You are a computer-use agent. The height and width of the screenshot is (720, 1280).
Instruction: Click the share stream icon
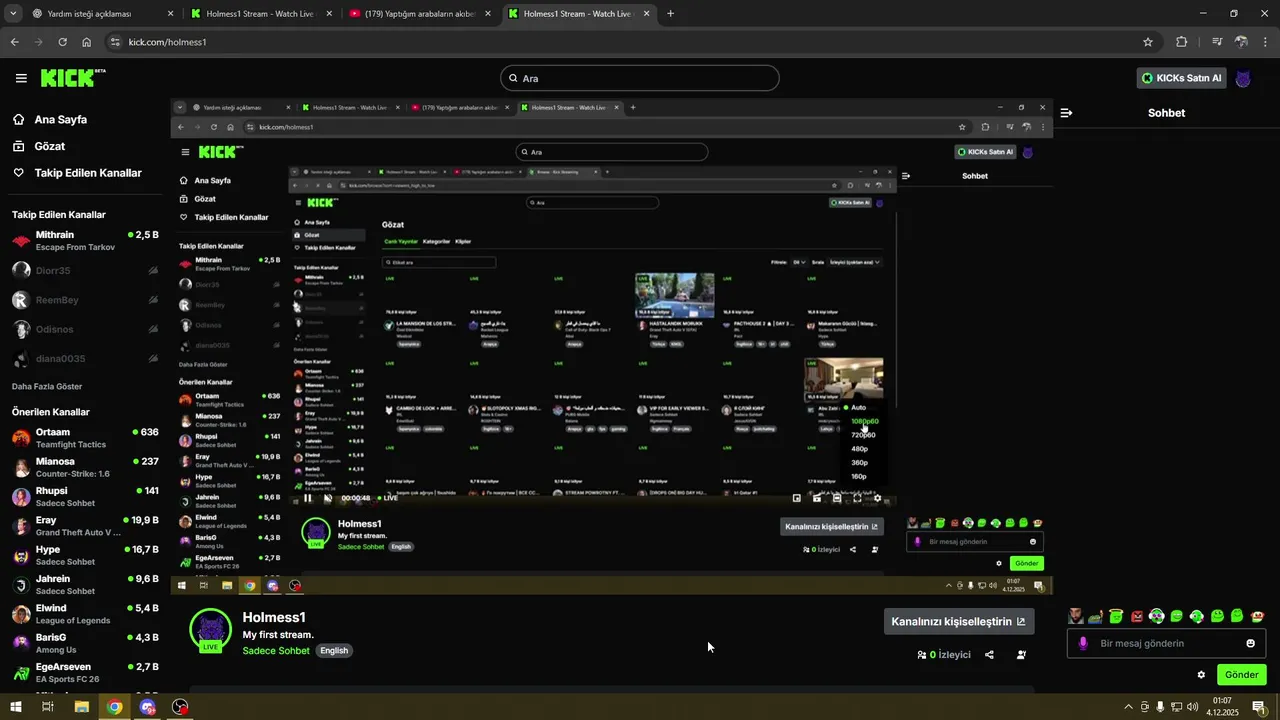pos(989,655)
